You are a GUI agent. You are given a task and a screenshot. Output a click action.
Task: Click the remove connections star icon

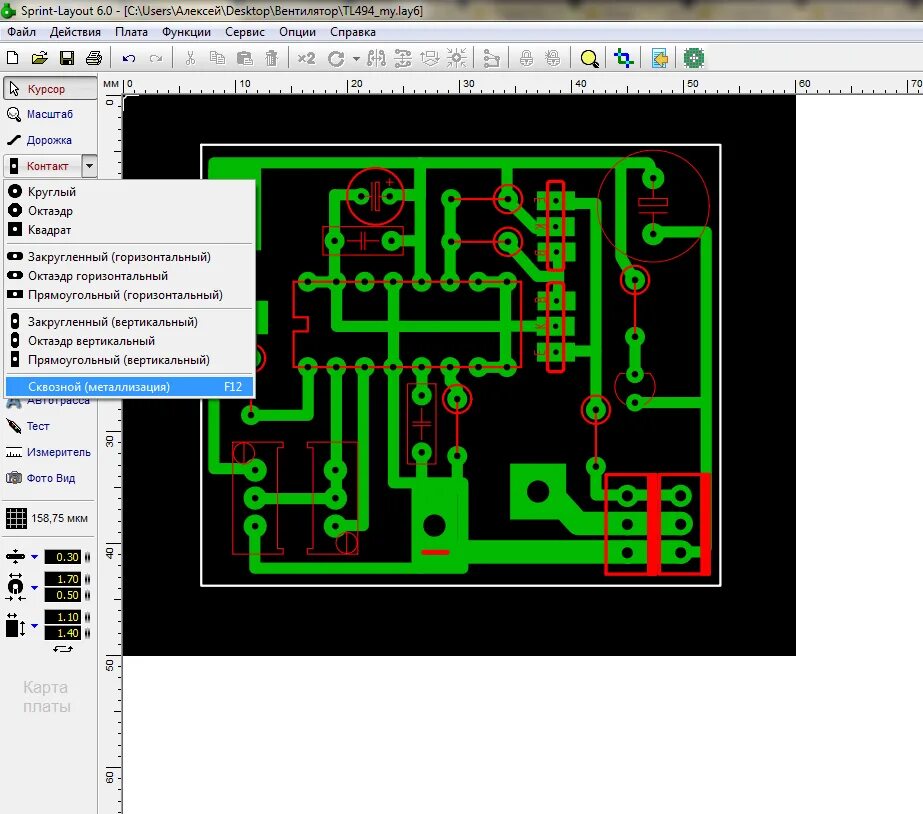click(x=457, y=58)
